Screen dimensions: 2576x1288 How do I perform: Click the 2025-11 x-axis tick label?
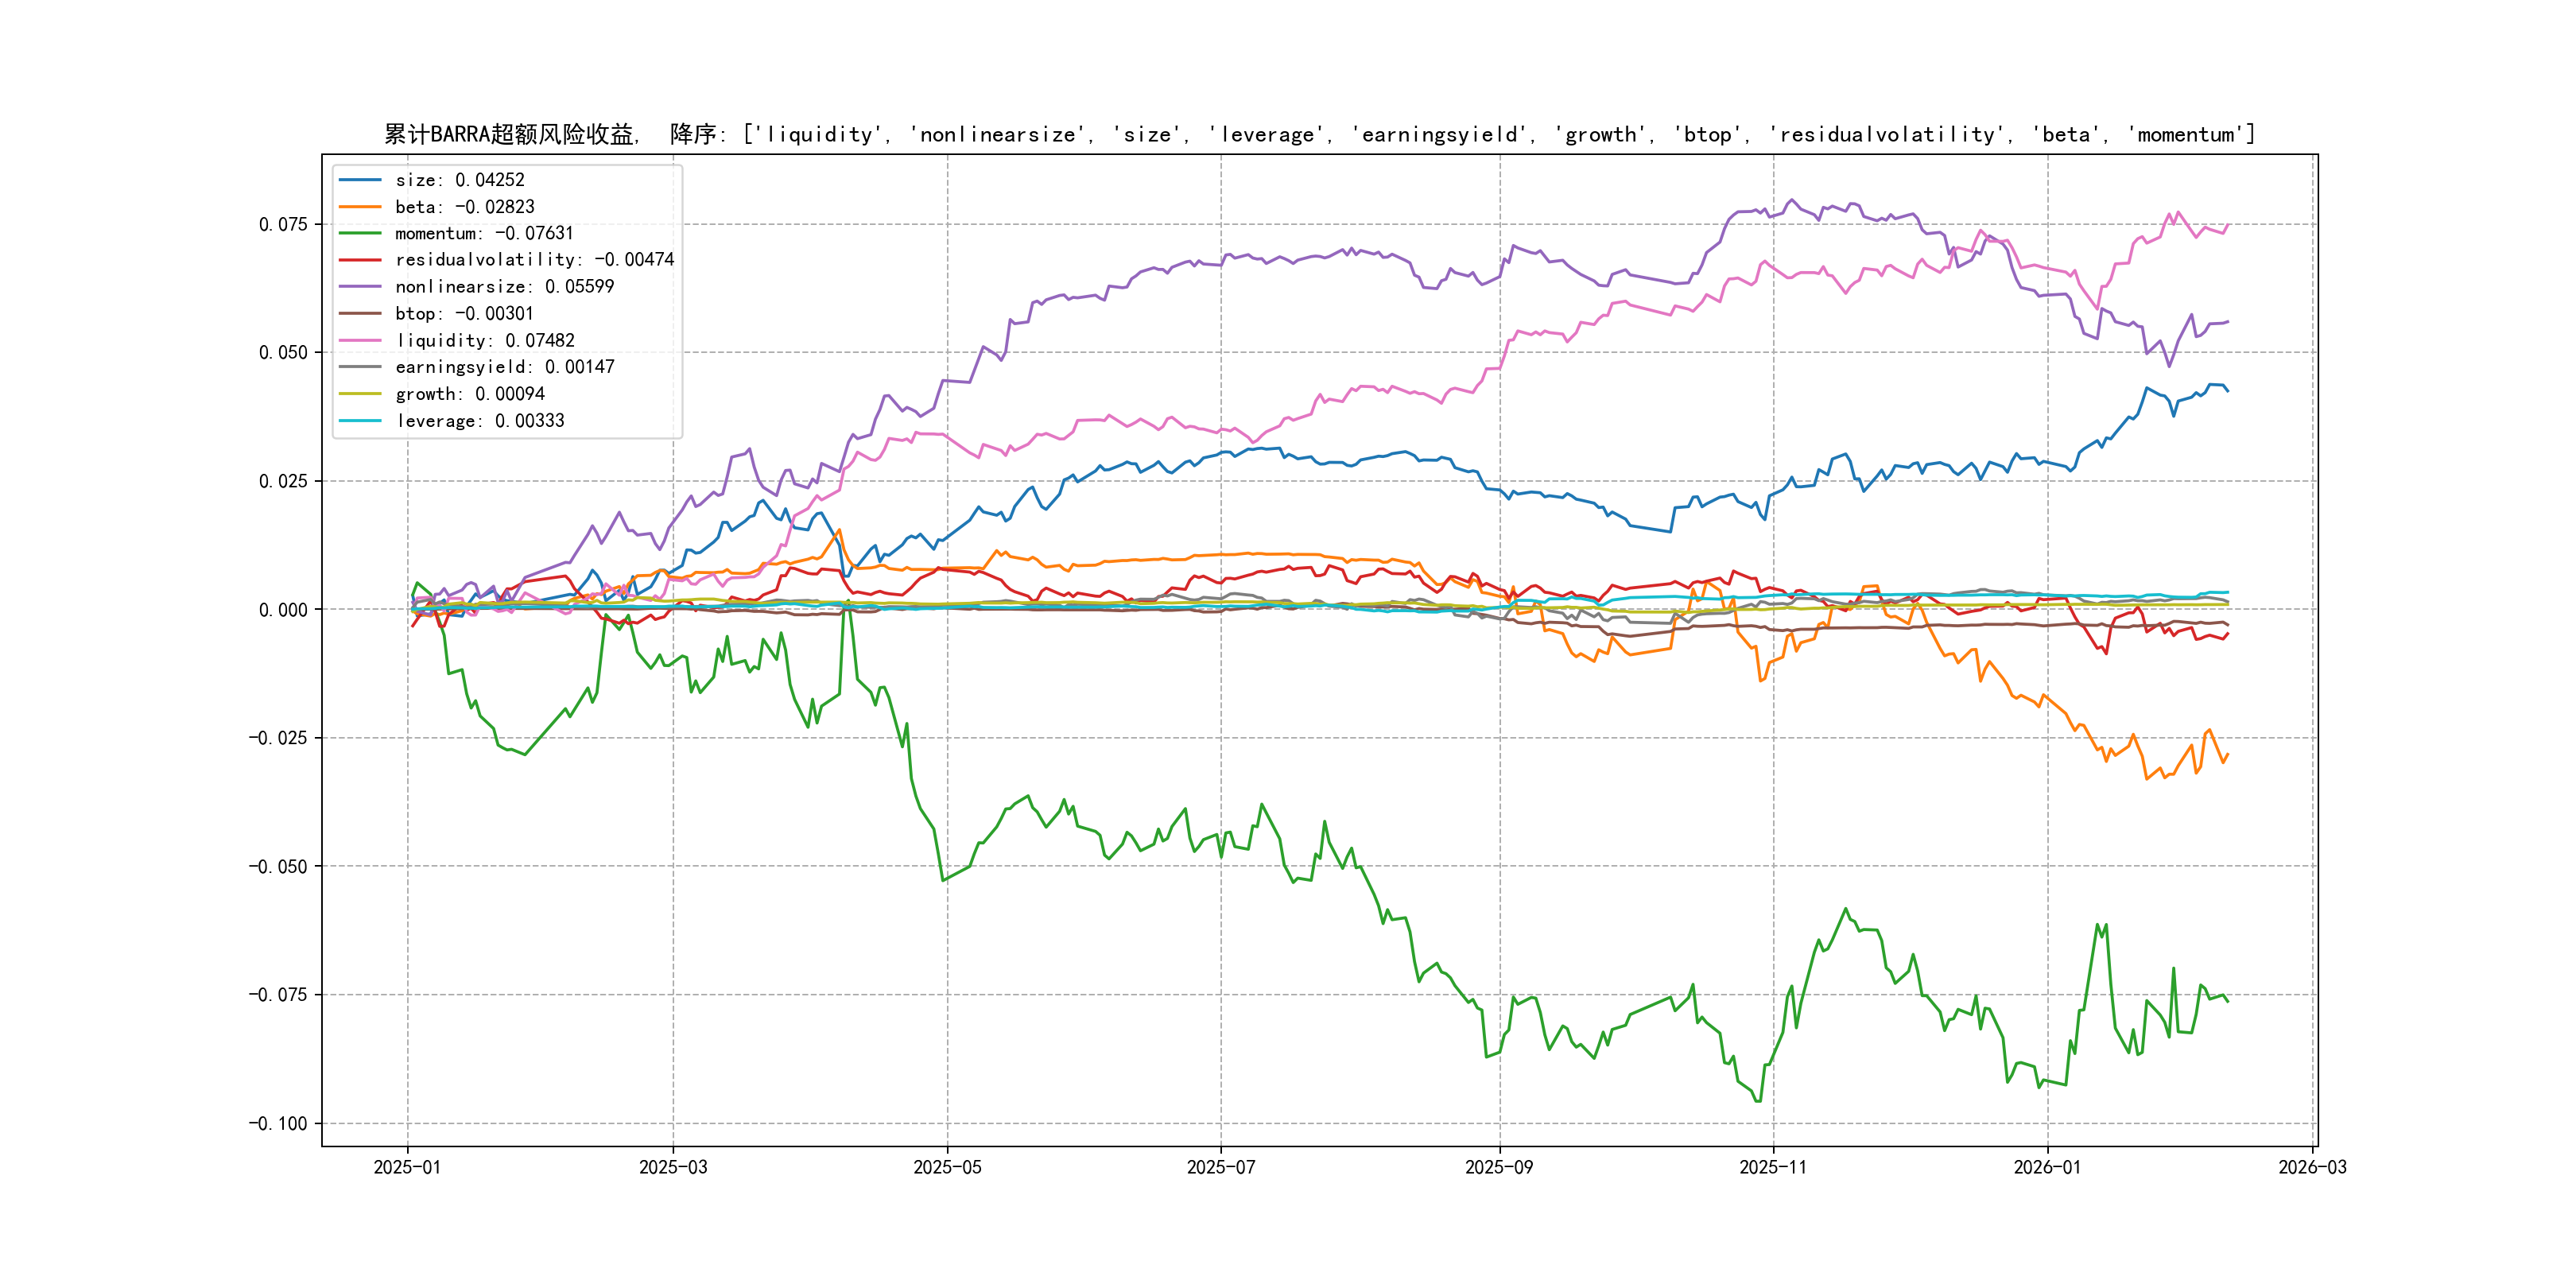point(1773,1167)
